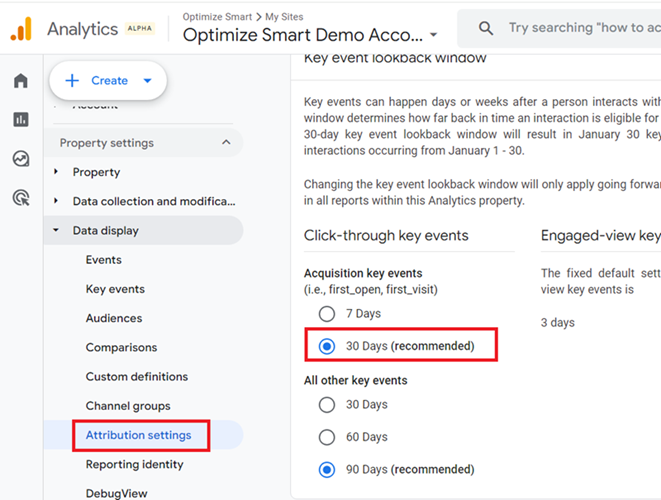Expand the Property tree item
661x500 pixels.
click(x=56, y=172)
